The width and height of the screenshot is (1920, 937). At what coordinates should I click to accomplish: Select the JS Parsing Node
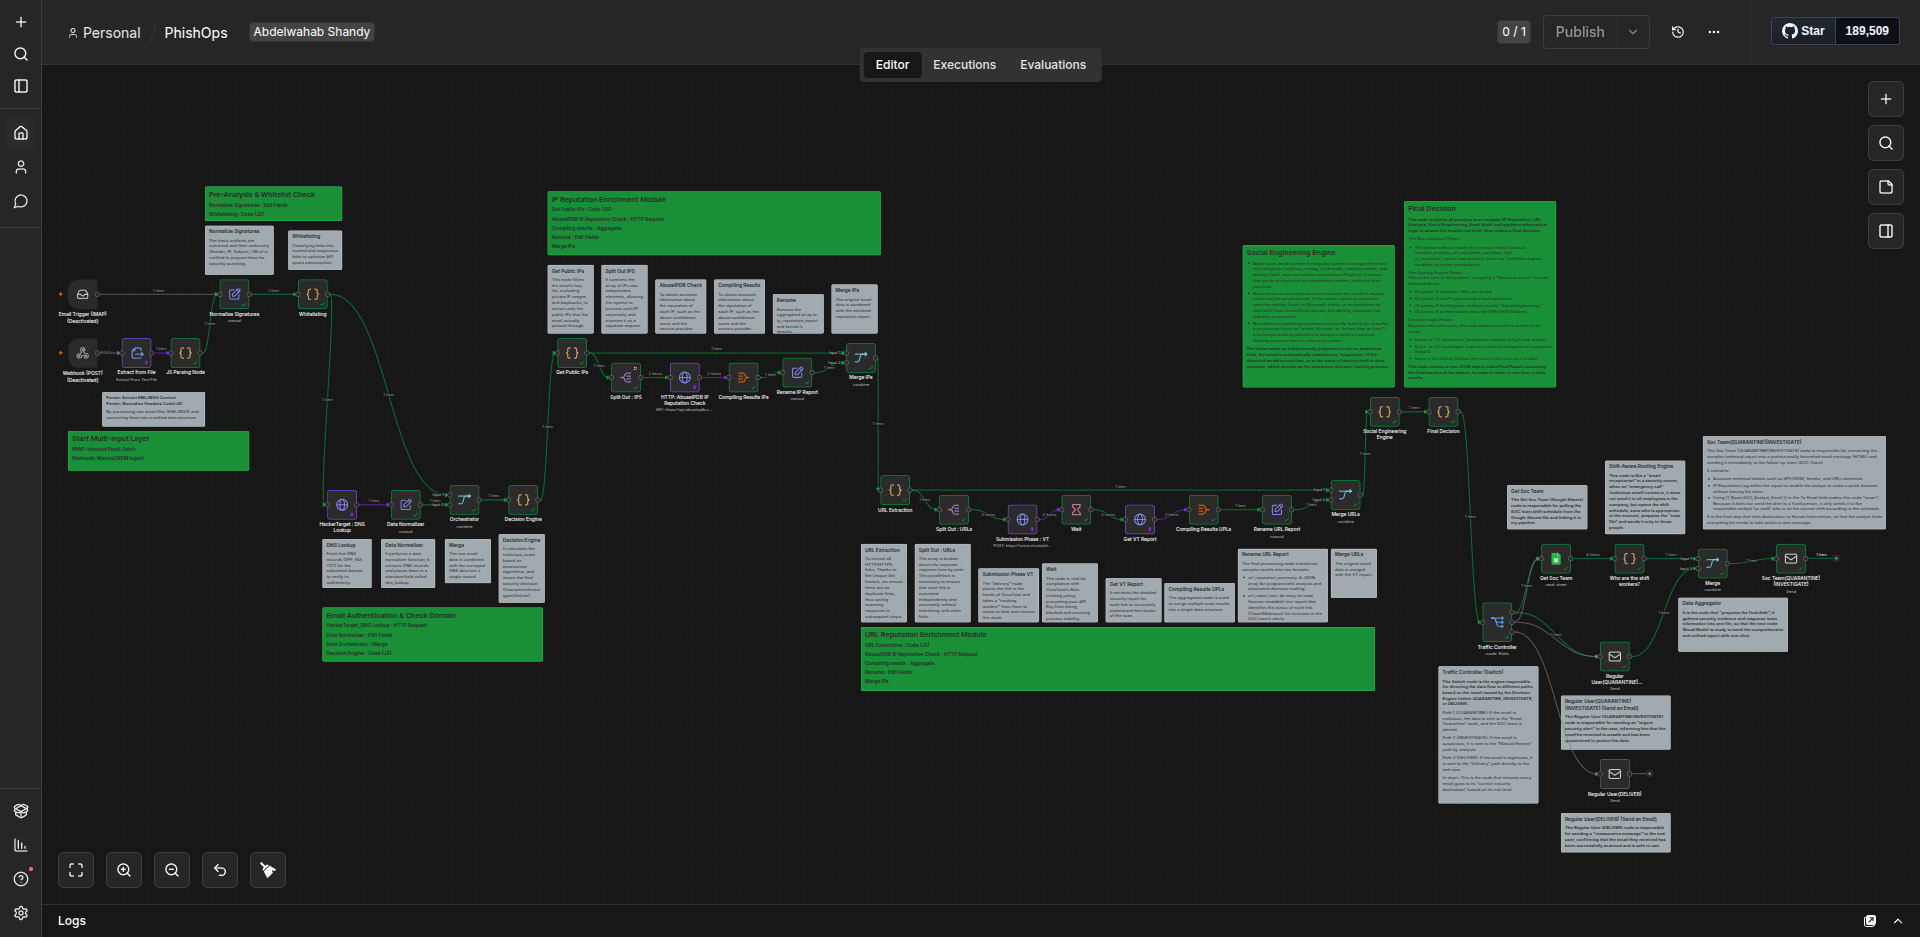pos(185,353)
